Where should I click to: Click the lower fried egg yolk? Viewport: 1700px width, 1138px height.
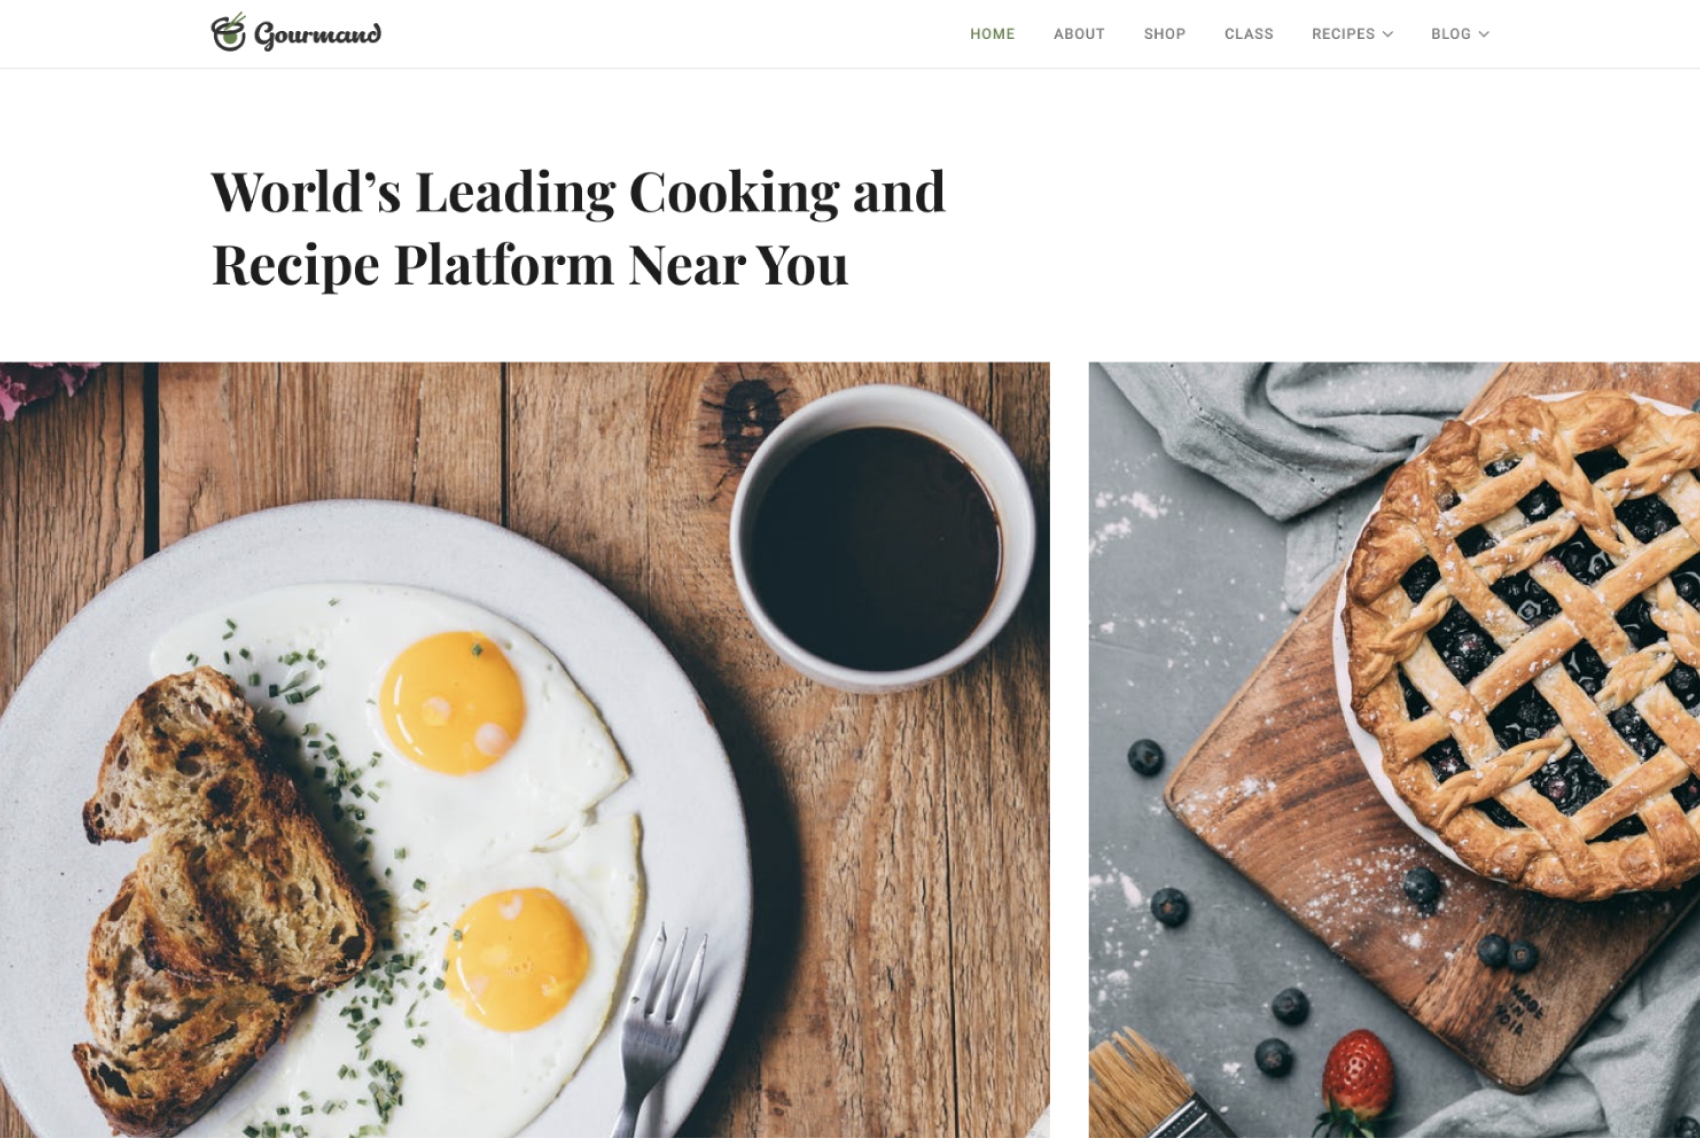coord(517,958)
